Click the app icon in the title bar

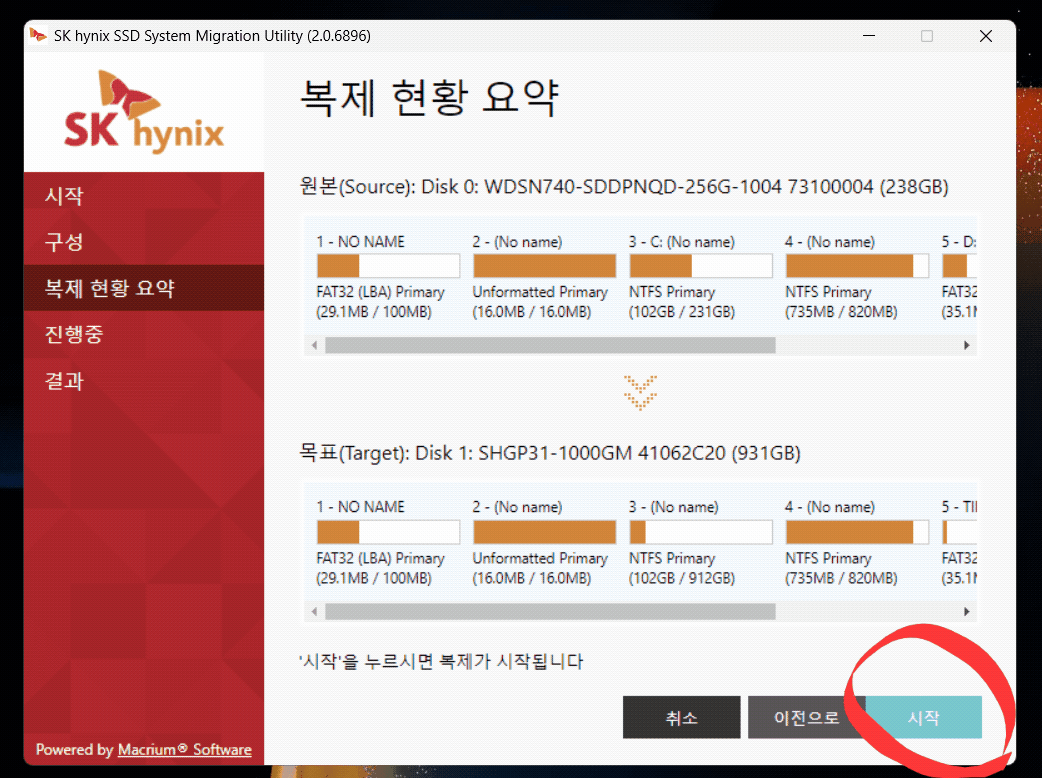39,35
